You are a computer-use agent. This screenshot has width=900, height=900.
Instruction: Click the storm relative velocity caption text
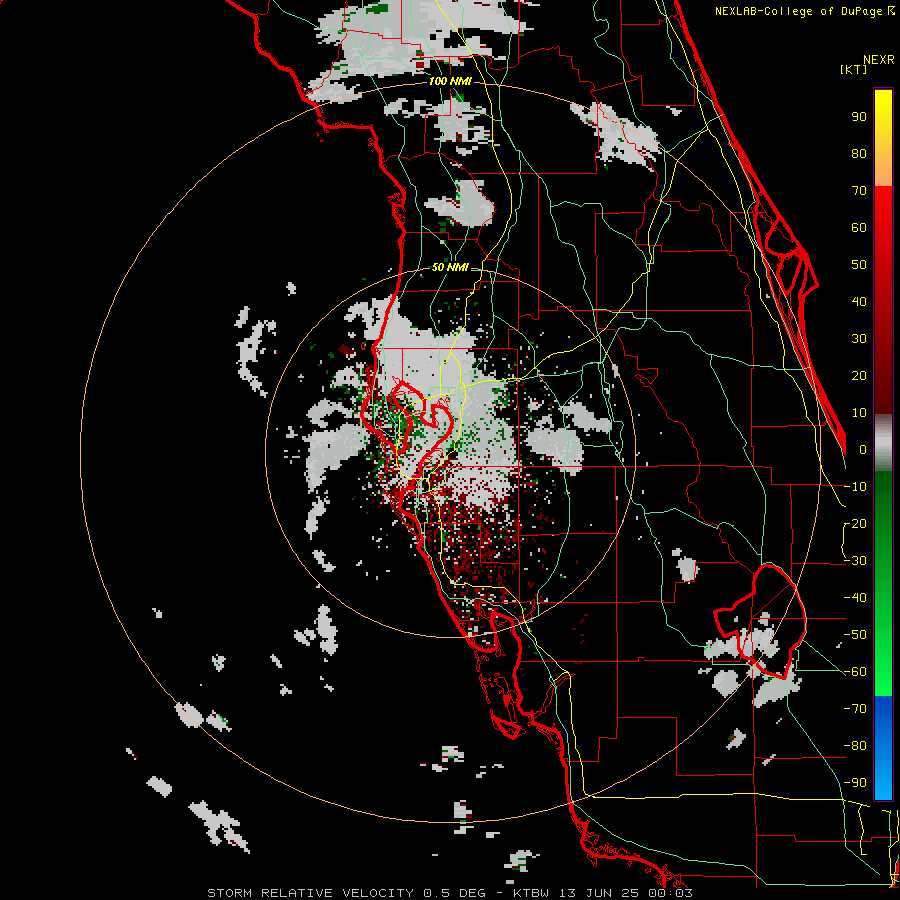(x=449, y=893)
